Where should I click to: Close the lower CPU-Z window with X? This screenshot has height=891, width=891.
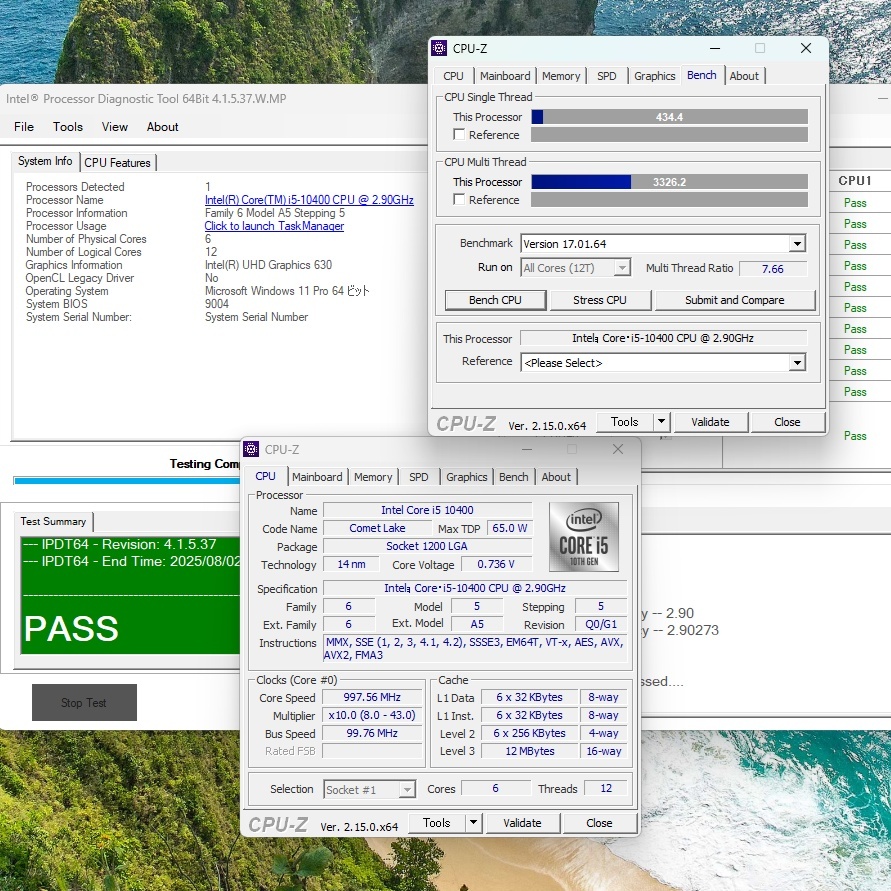tap(618, 450)
